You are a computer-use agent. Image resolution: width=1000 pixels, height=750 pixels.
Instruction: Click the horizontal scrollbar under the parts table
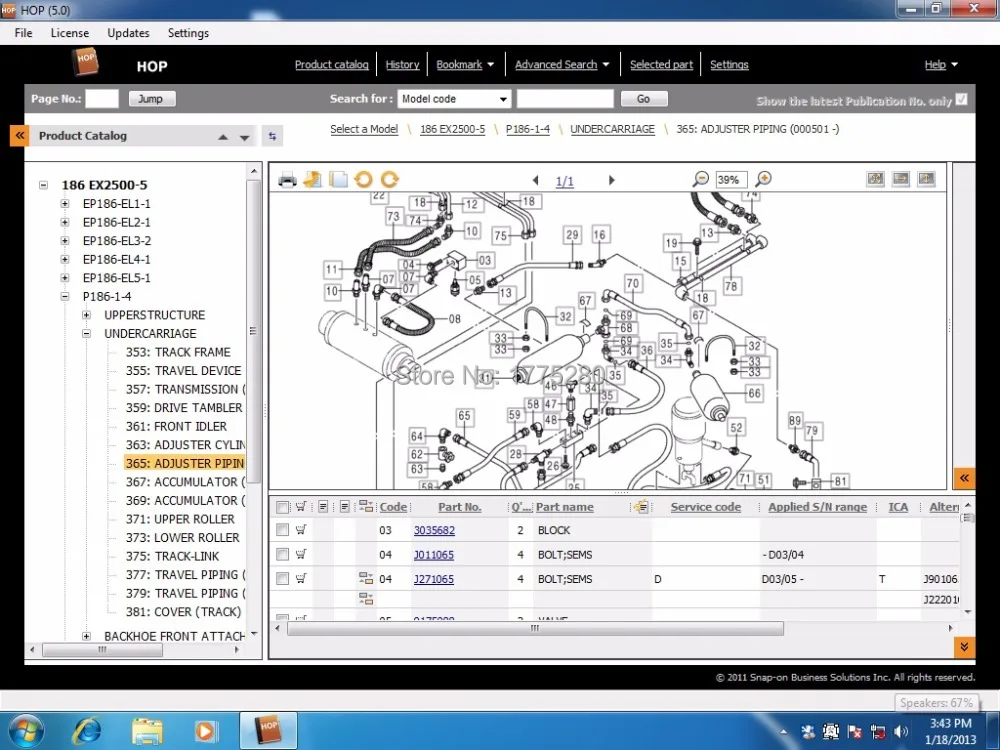point(535,628)
